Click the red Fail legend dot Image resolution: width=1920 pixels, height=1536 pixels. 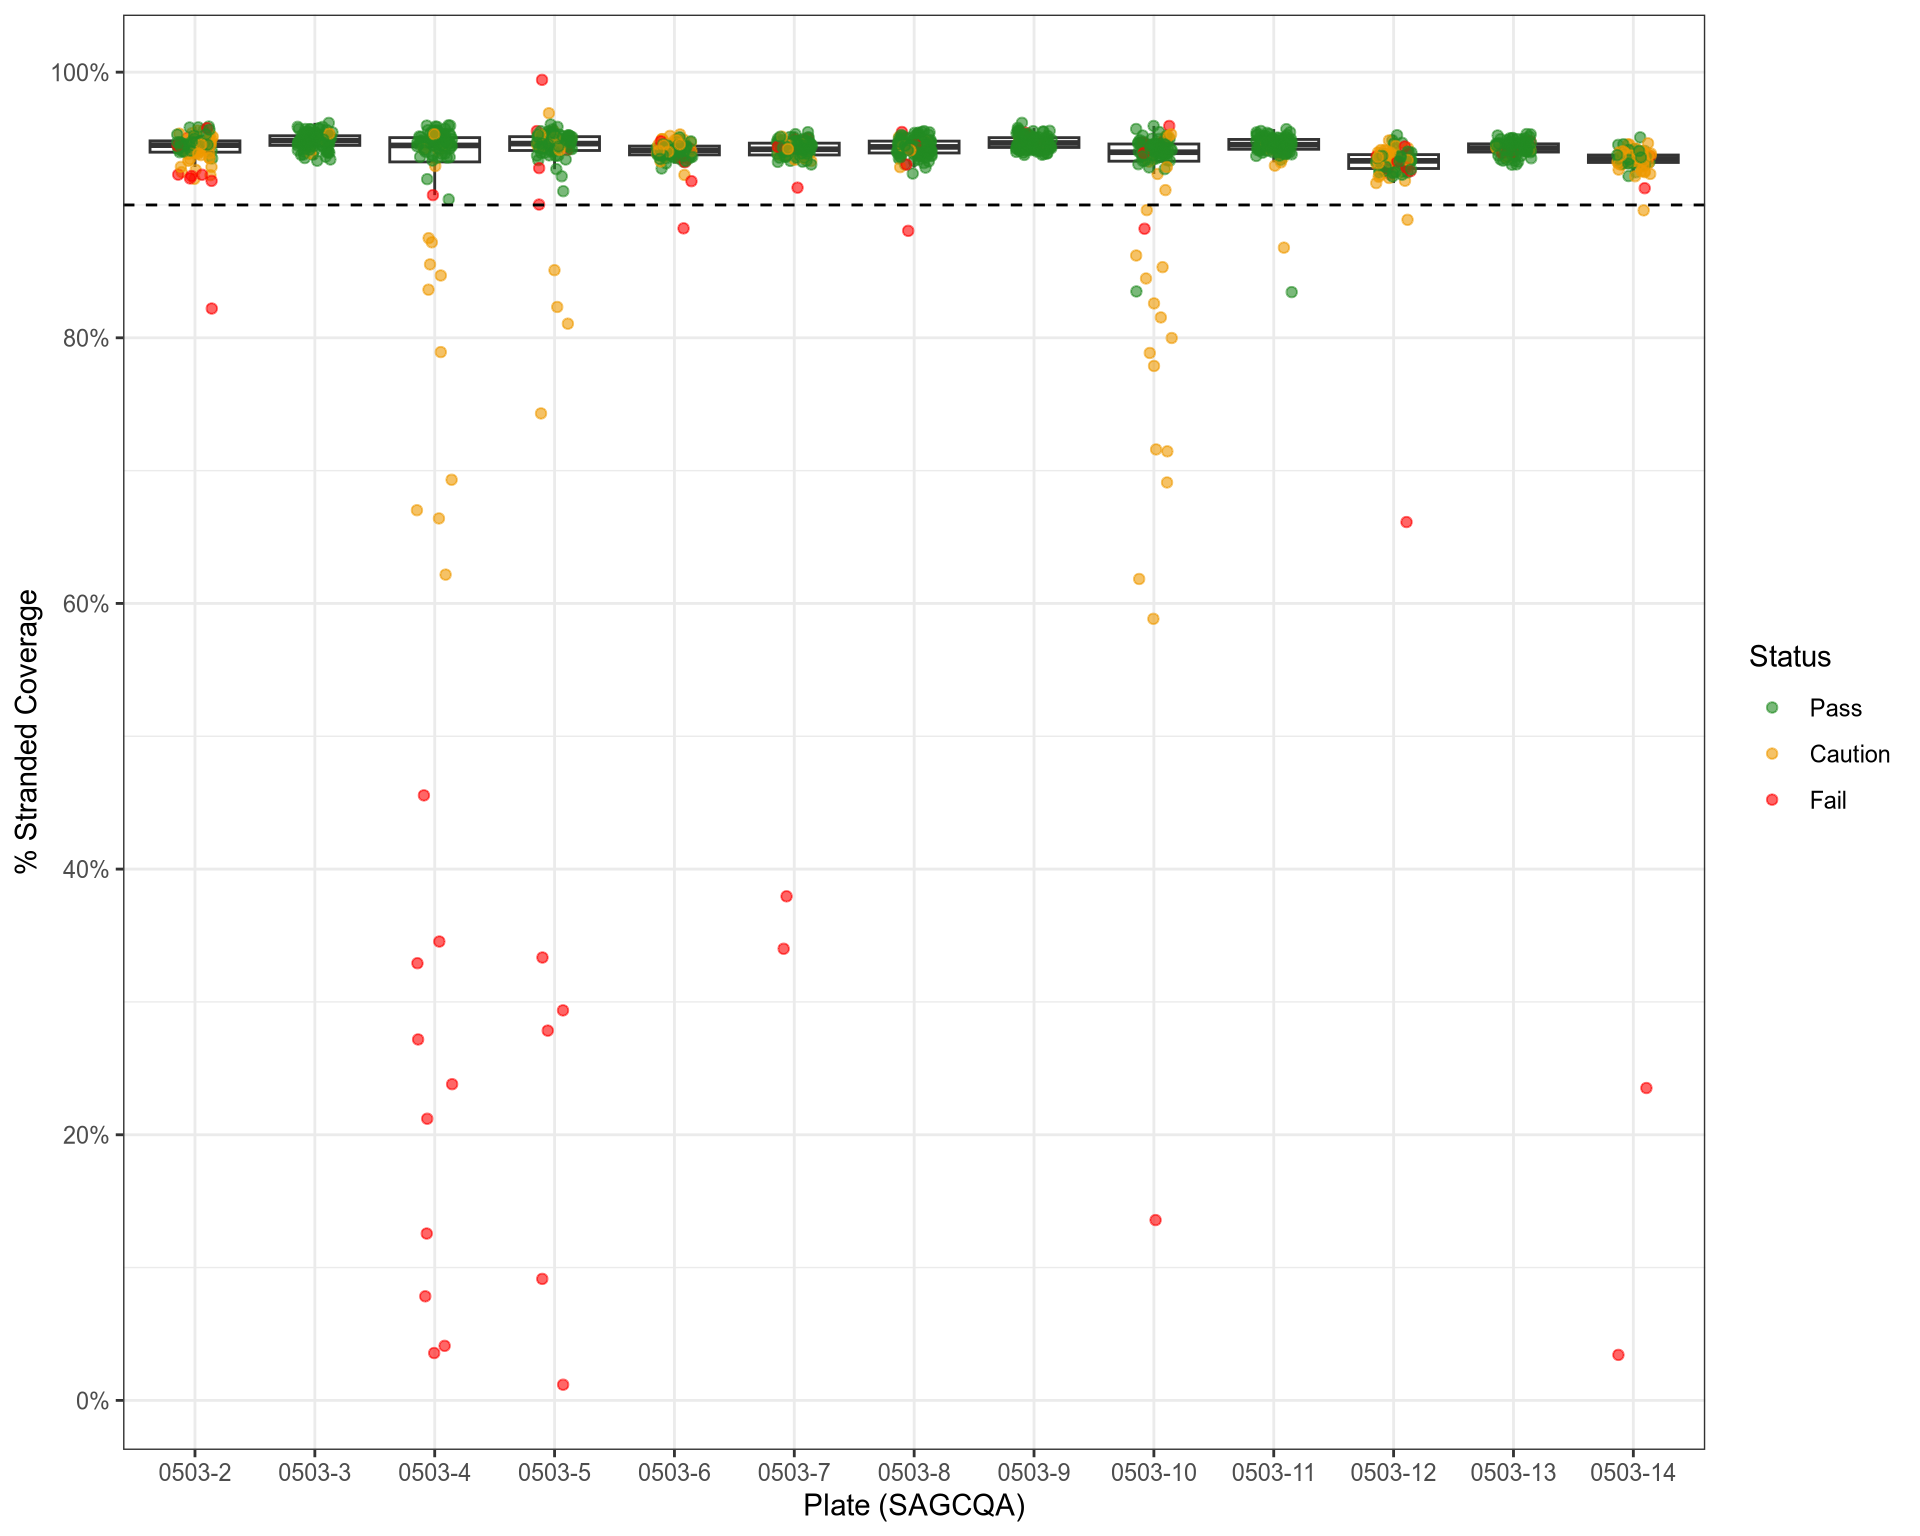[1772, 800]
